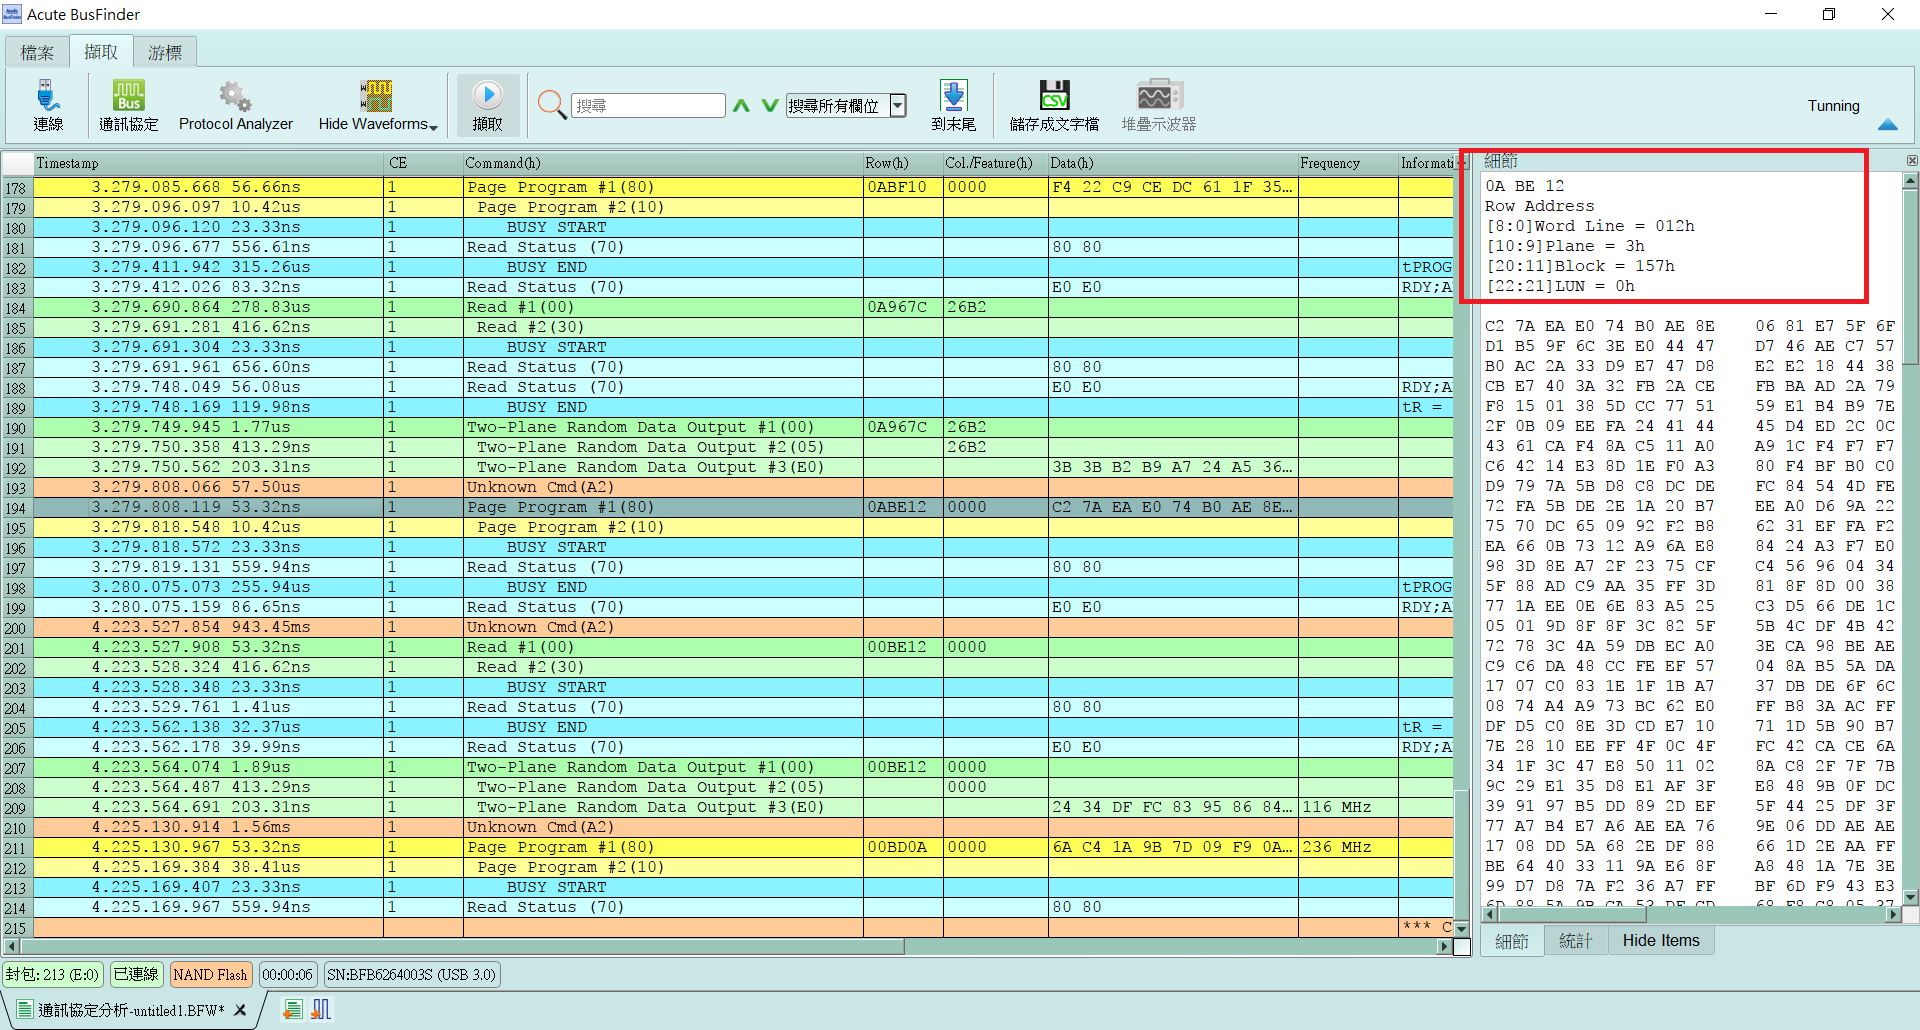
Task: Switch to the 擷取 ribbon tab
Action: pyautogui.click(x=100, y=52)
